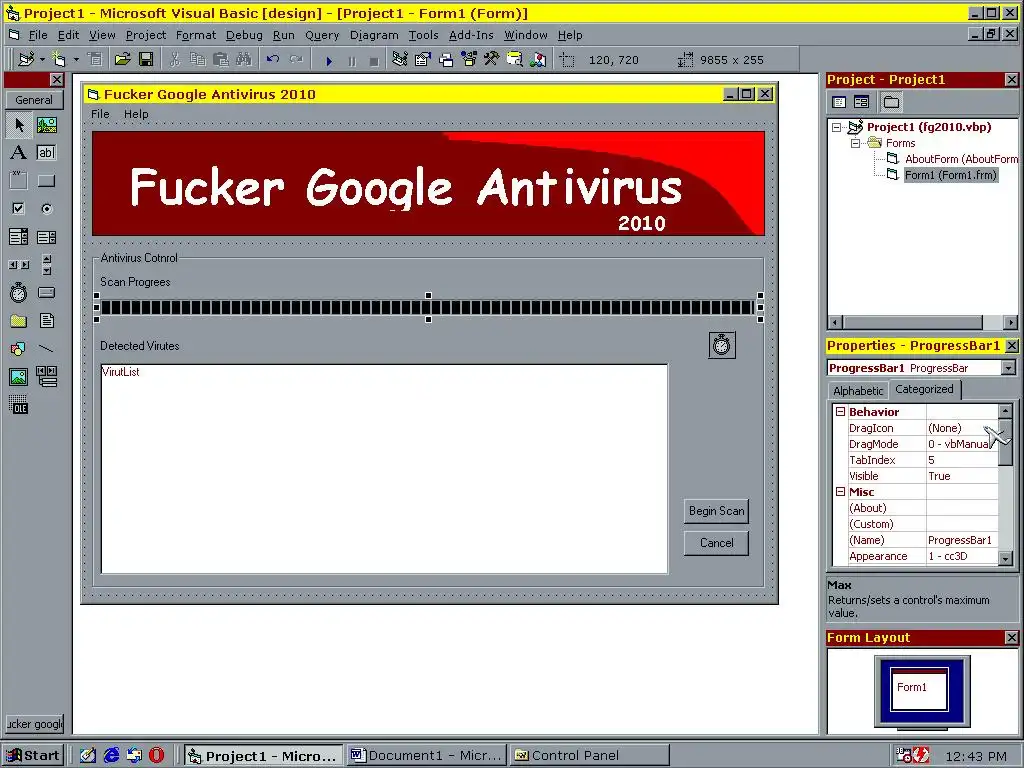
Task: Open the Format menu
Action: tap(195, 35)
